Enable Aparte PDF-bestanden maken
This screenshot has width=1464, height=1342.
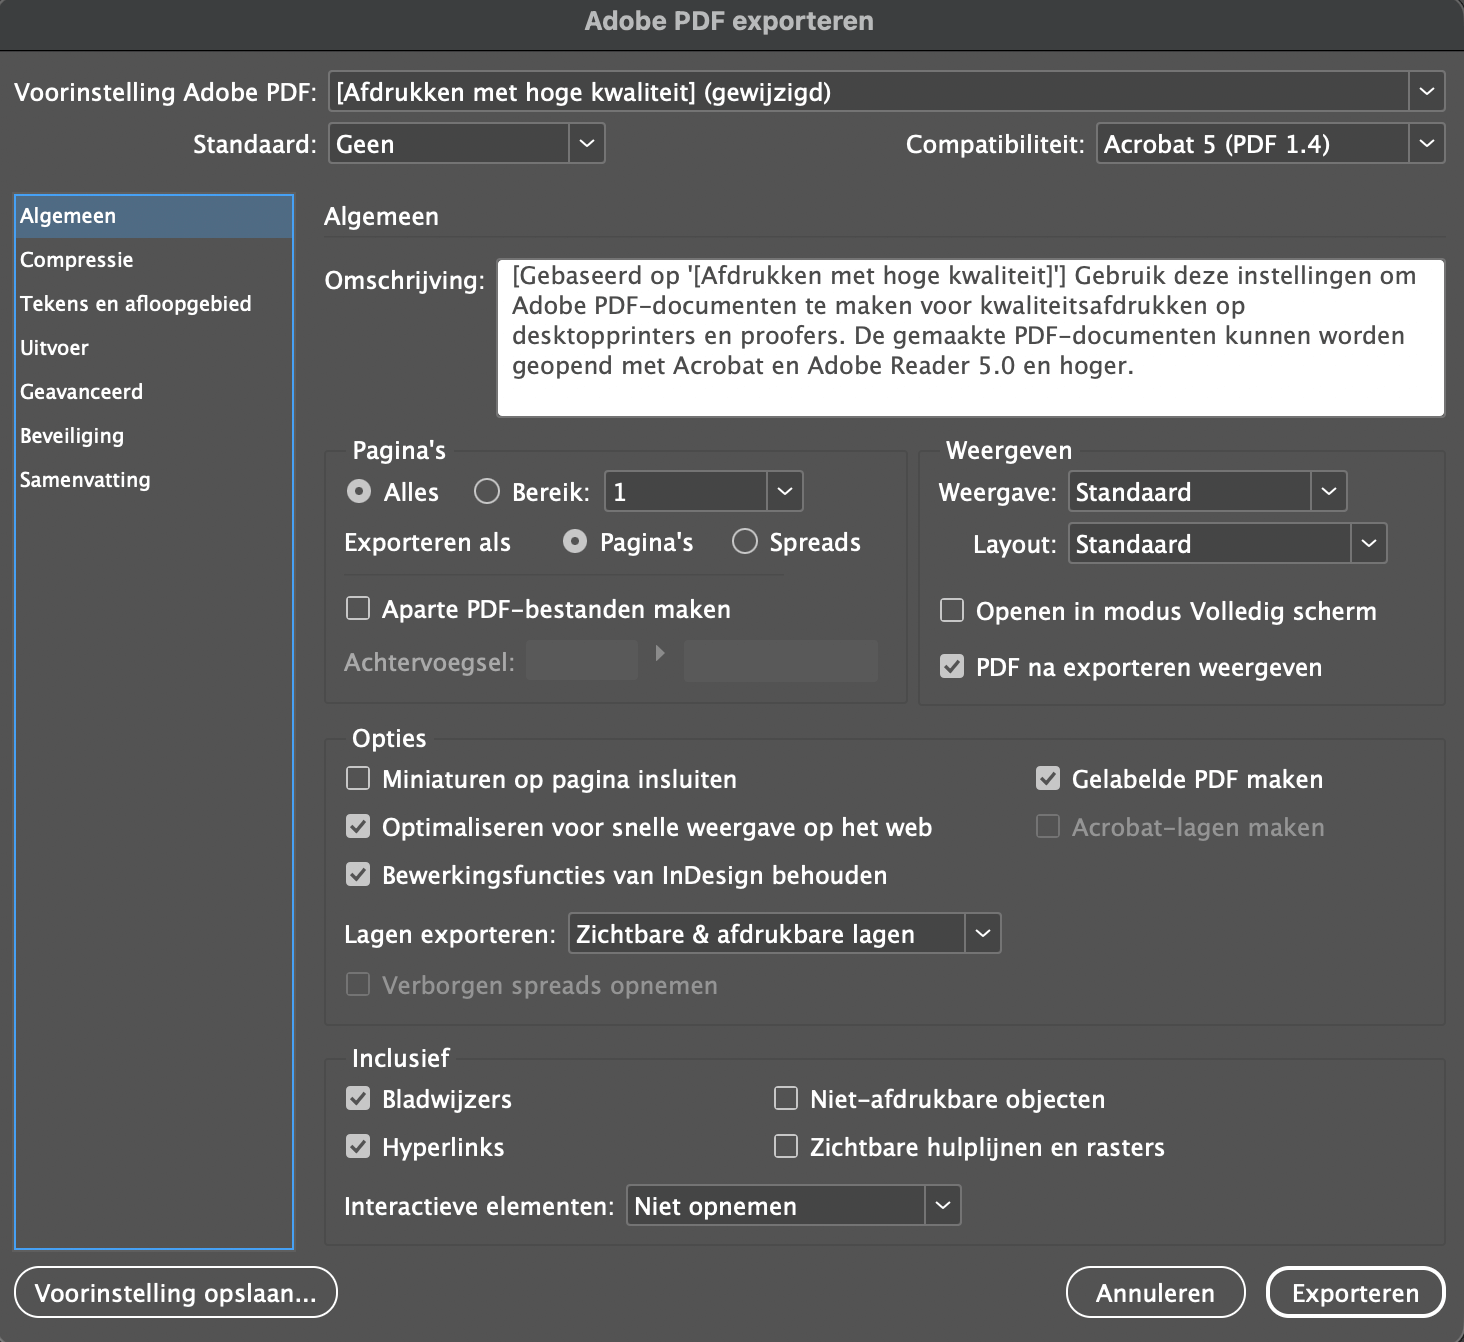coord(358,608)
